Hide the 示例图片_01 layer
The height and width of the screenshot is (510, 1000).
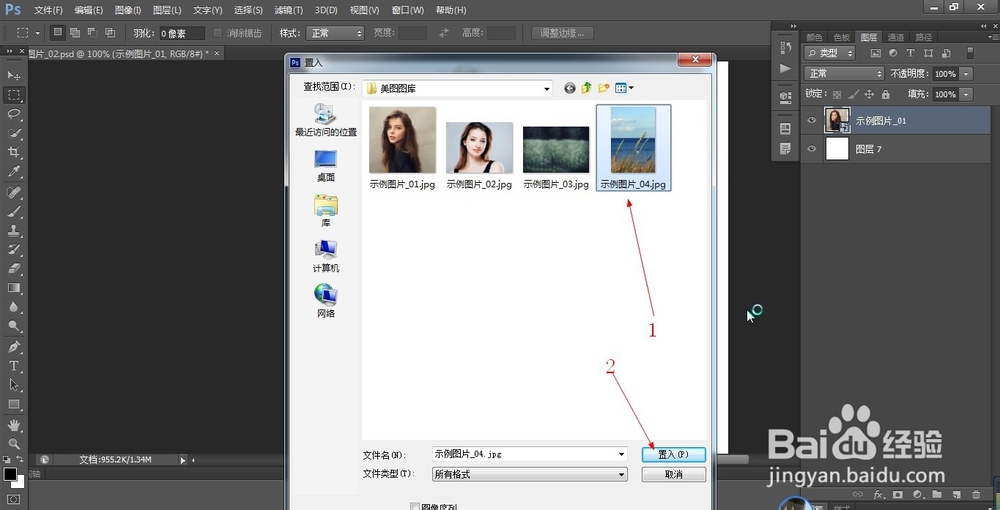coord(811,120)
